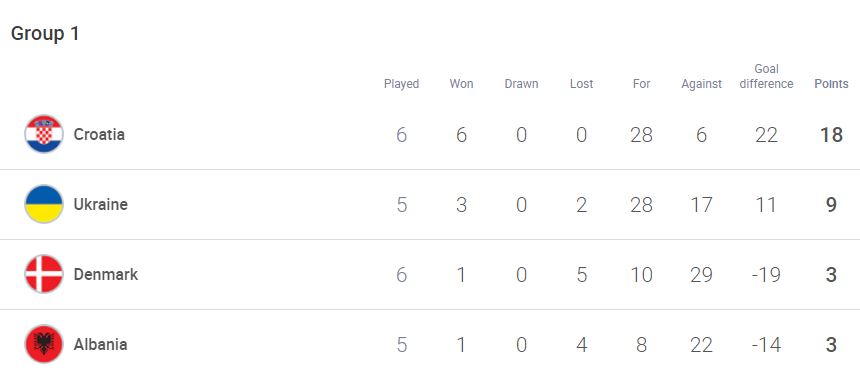Click the Points column header
This screenshot has height=373, width=860.
[831, 84]
